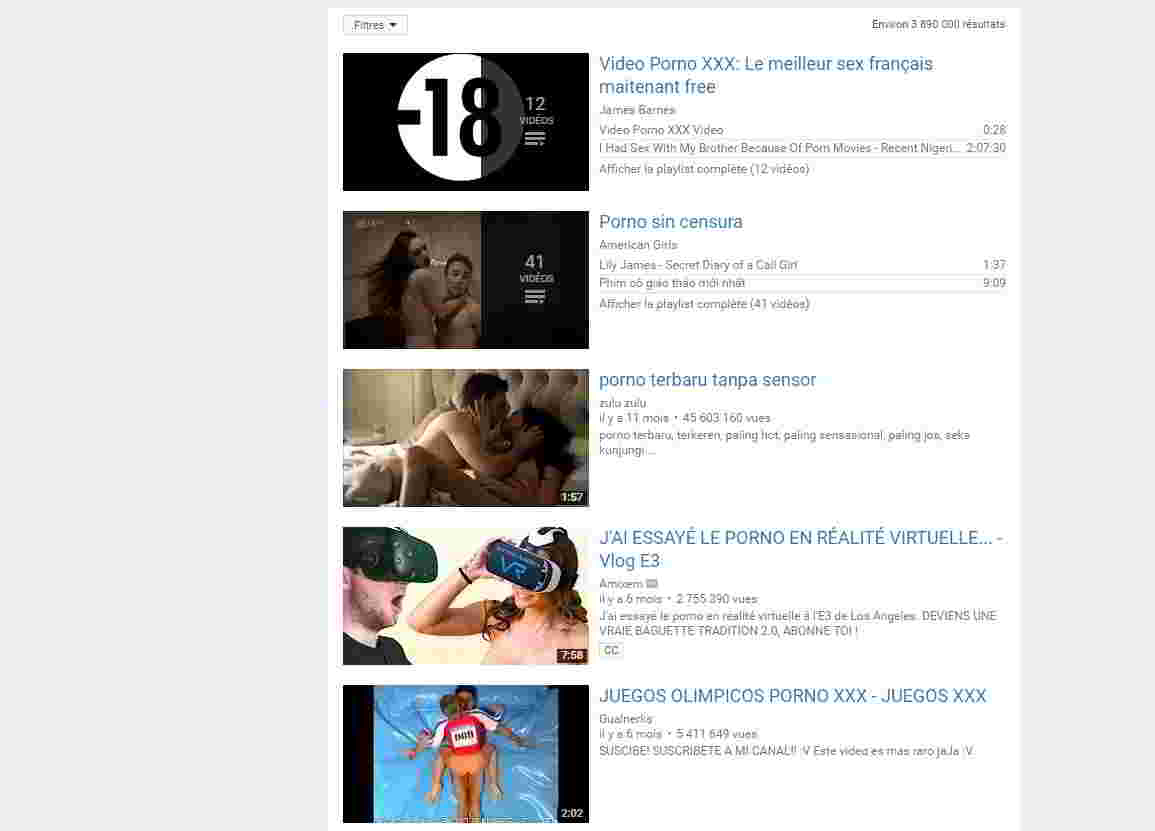Viewport: 1155px width, 831px height.
Task: Click the 7:58 duration badge on the VR thumbnail
Action: (572, 656)
